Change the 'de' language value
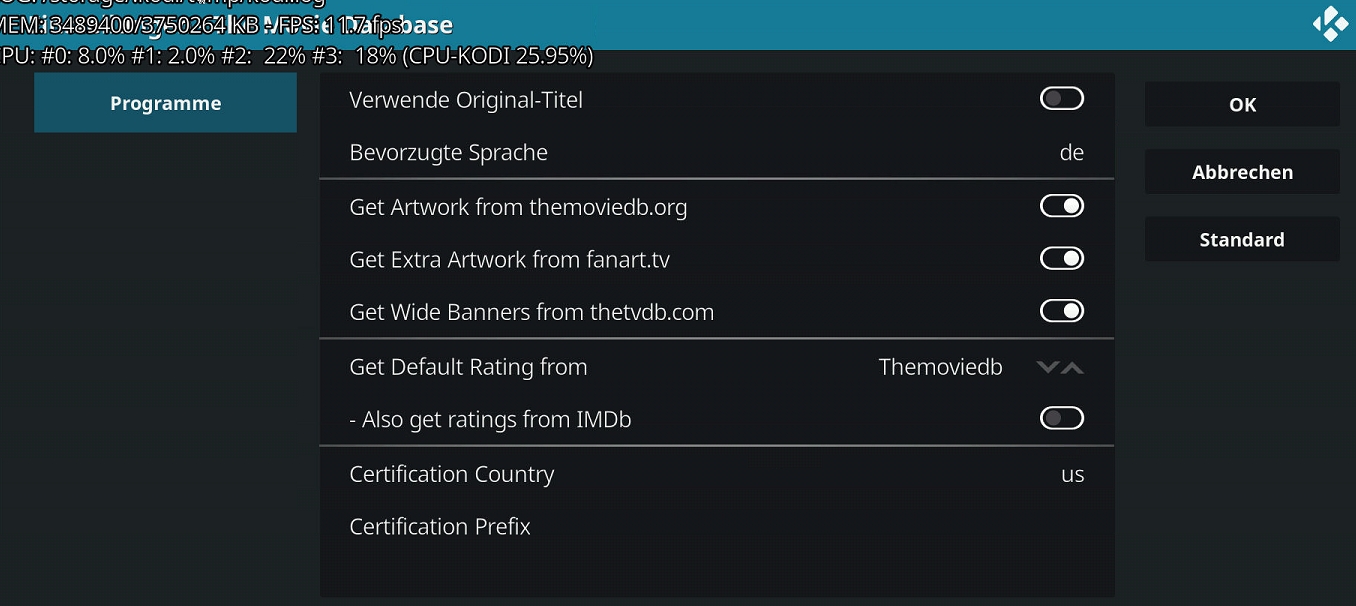 [1072, 153]
